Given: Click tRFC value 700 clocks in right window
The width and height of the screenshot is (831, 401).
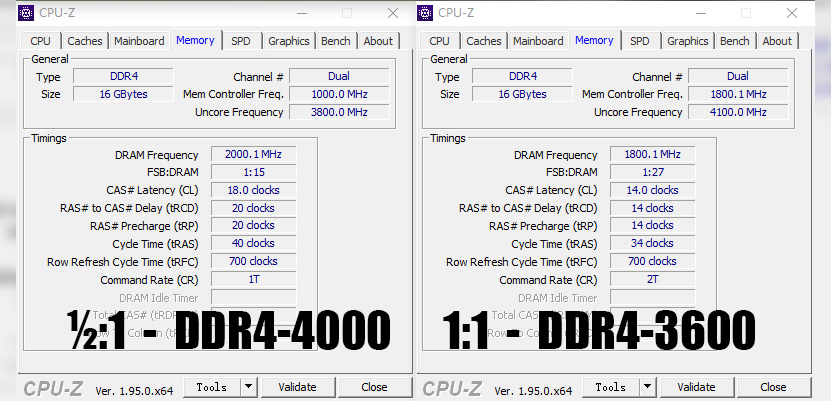Looking at the screenshot, I should point(652,261).
